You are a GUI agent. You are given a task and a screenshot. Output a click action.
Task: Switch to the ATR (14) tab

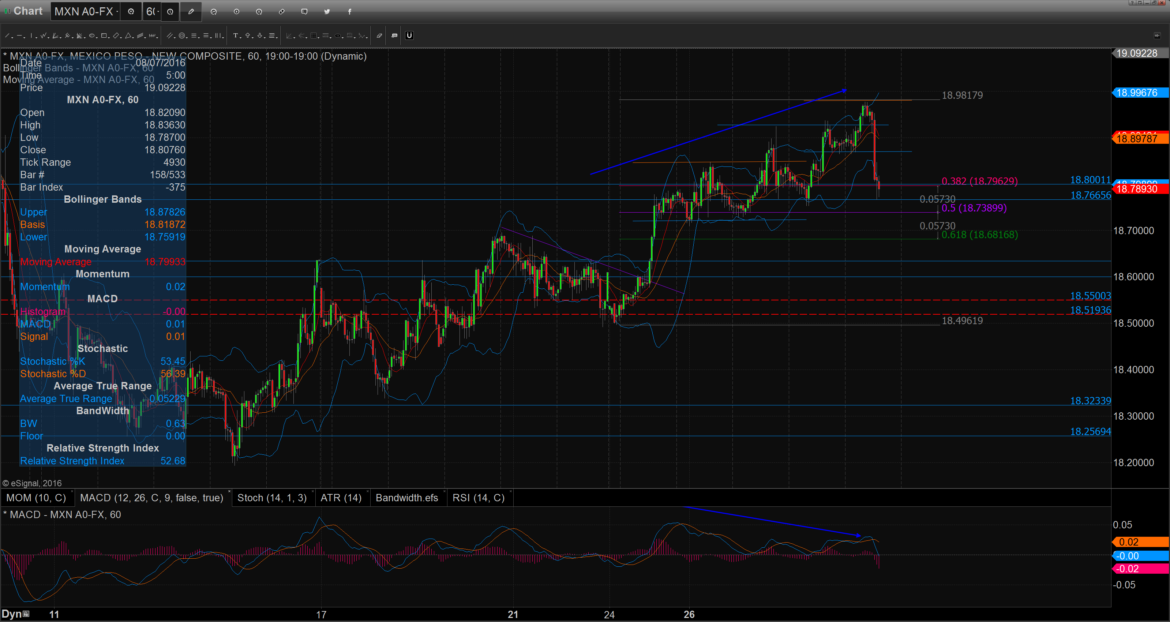pyautogui.click(x=341, y=497)
